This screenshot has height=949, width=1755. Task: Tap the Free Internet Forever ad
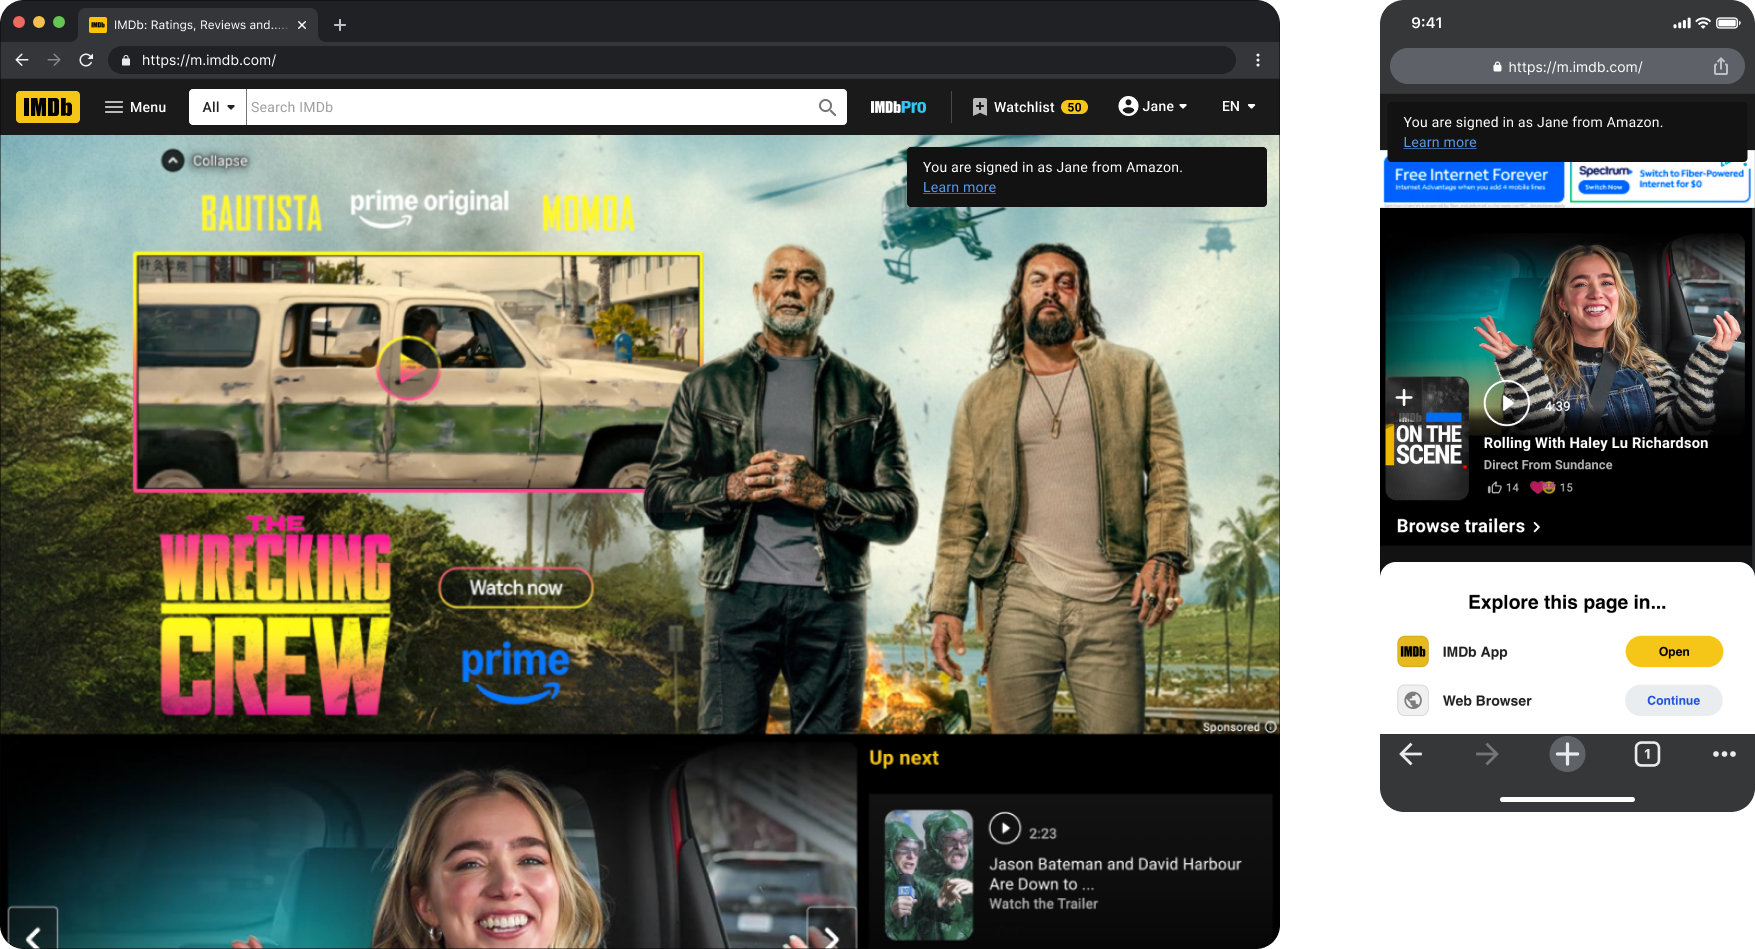pyautogui.click(x=1472, y=179)
